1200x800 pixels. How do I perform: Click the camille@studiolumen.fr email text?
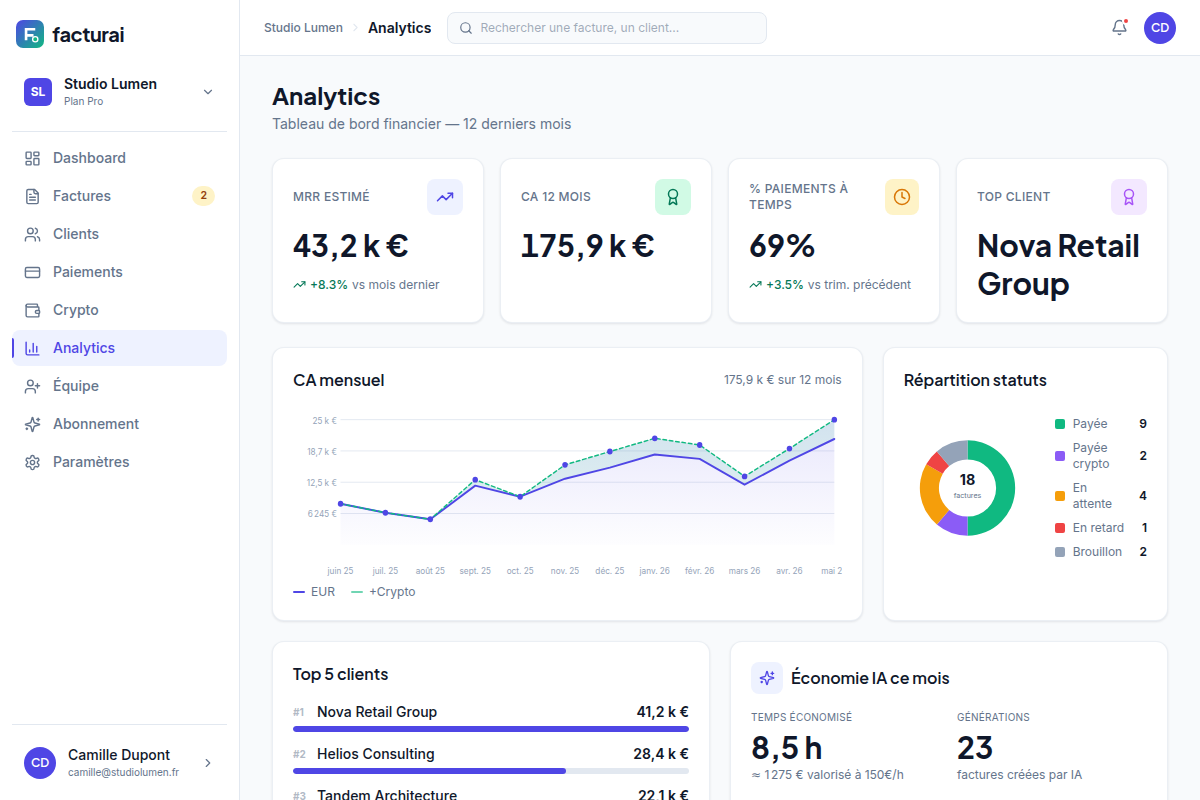click(123, 773)
